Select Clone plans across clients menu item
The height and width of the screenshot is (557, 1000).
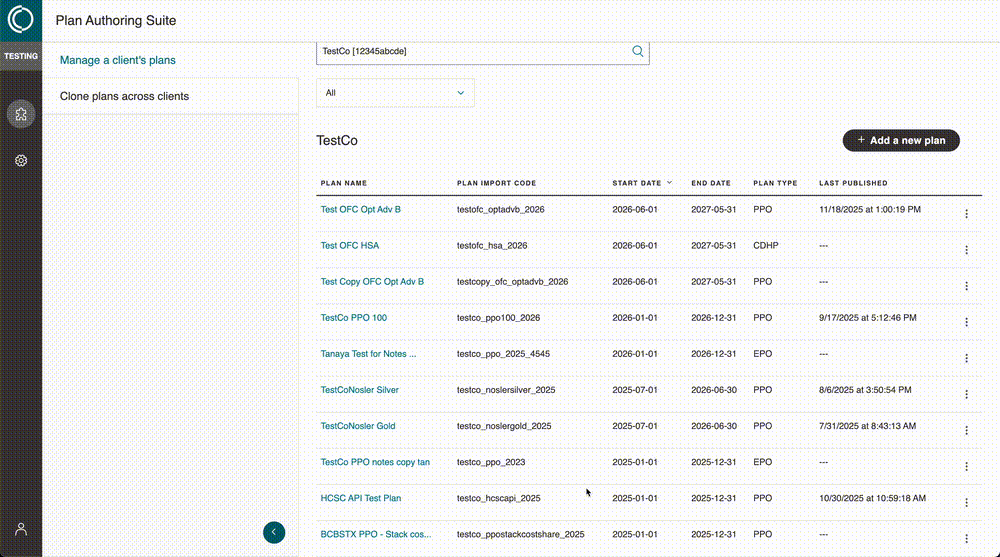click(124, 96)
